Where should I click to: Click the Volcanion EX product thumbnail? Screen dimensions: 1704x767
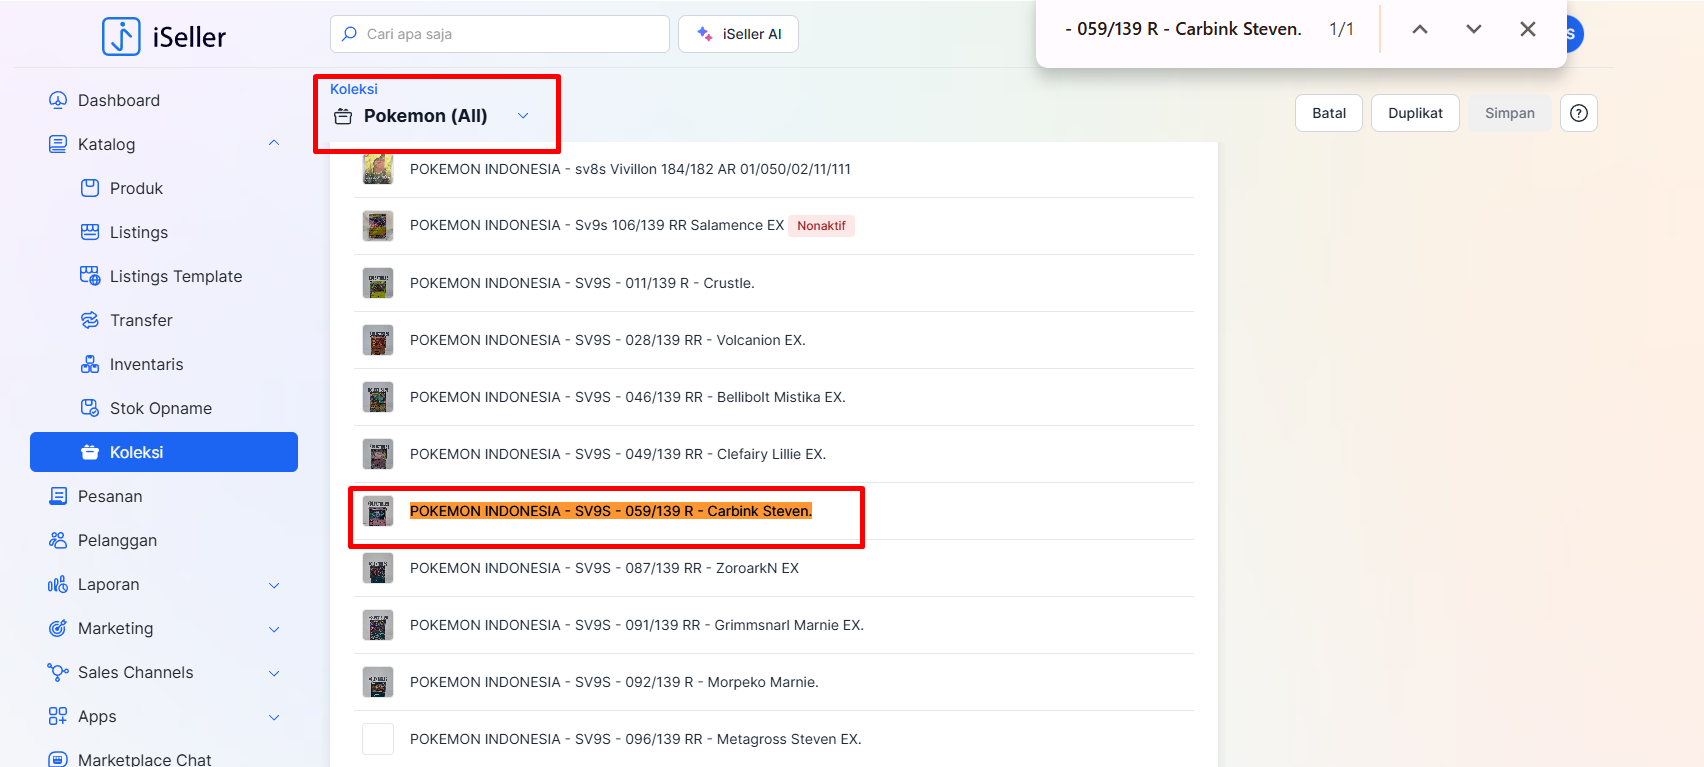(378, 340)
